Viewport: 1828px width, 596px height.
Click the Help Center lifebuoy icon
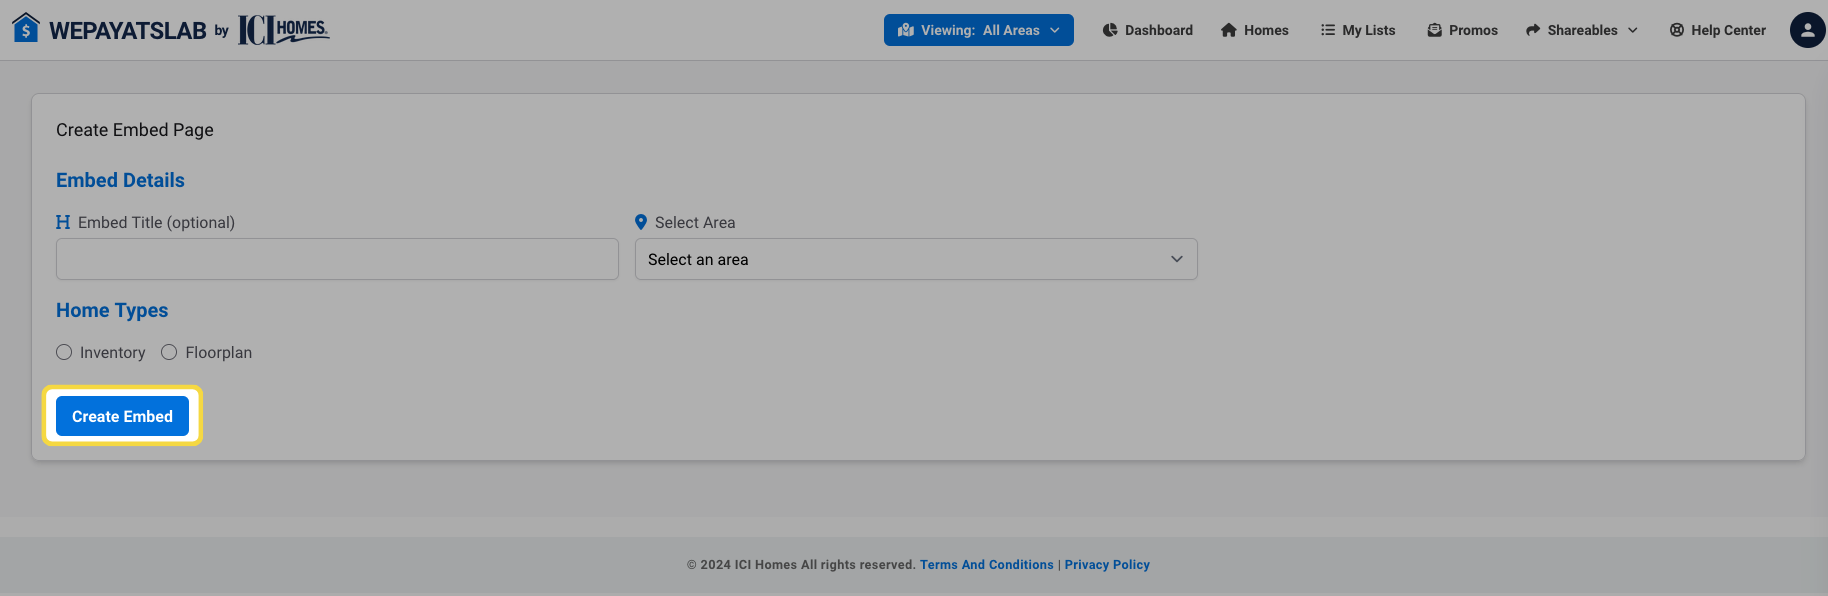pos(1677,30)
